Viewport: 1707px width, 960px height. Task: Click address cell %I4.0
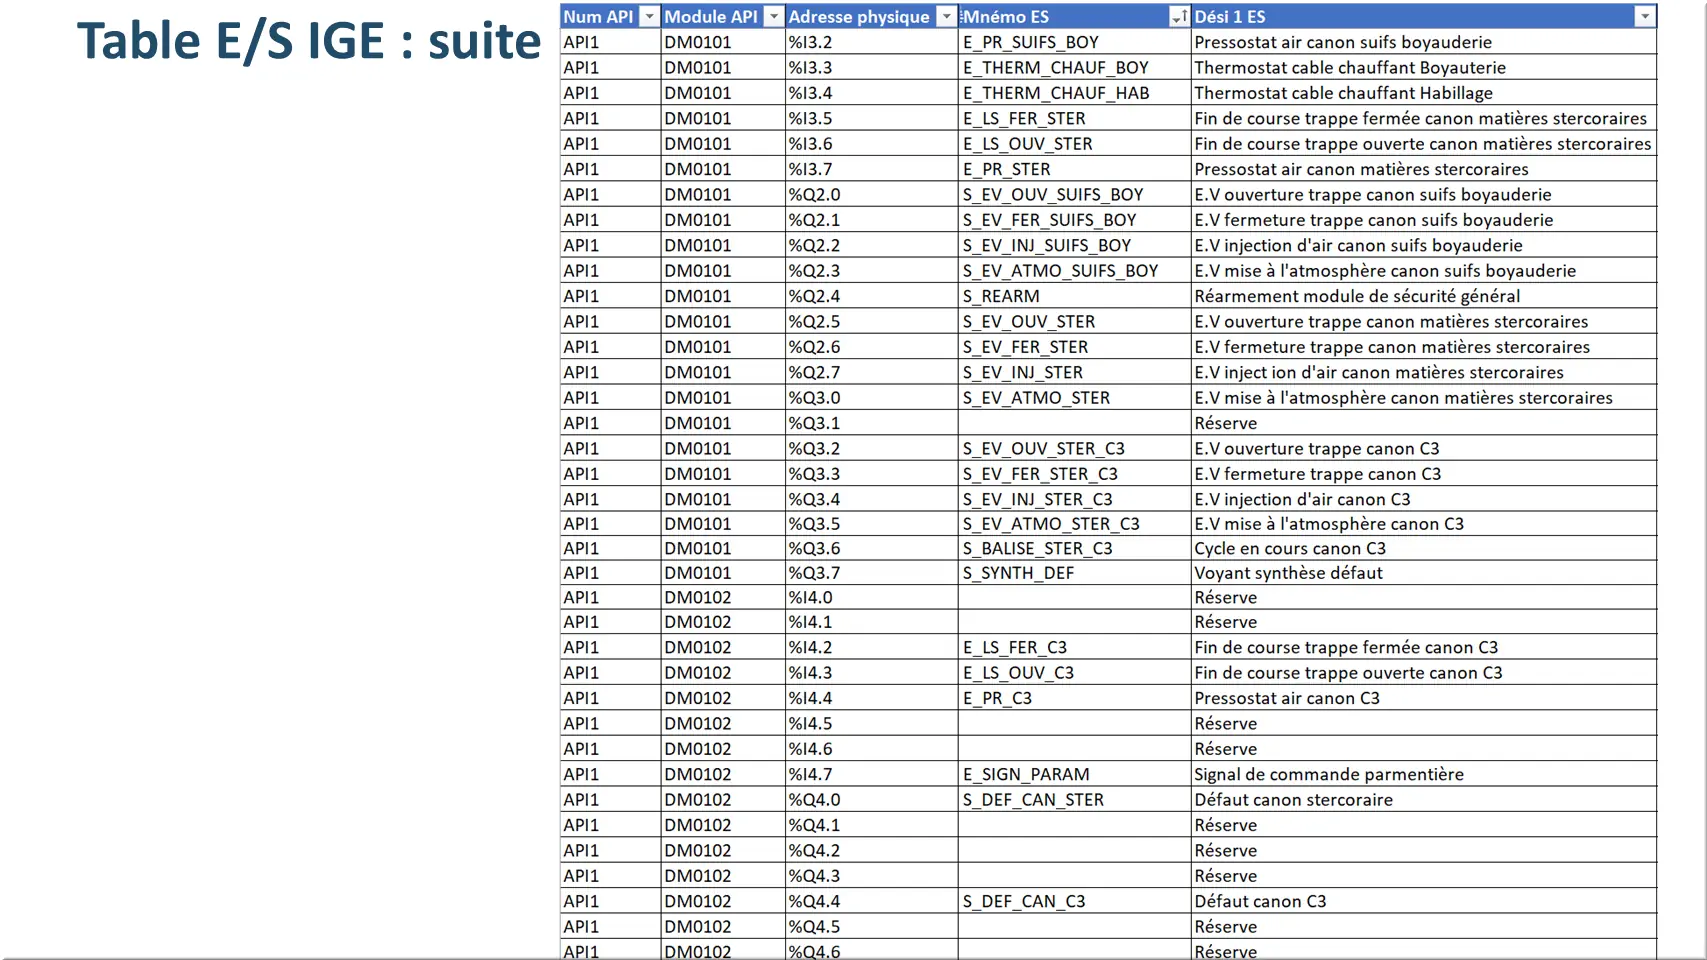pos(871,597)
